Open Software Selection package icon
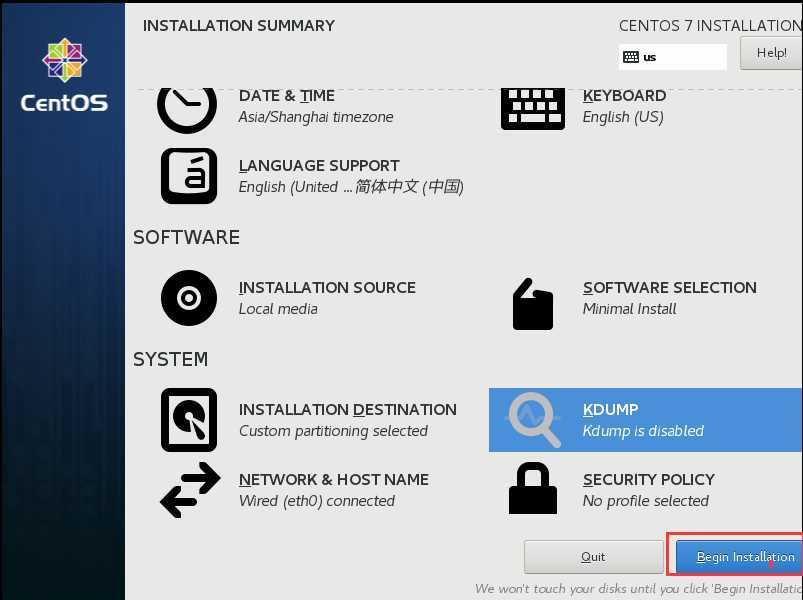This screenshot has height=600, width=803. click(533, 304)
